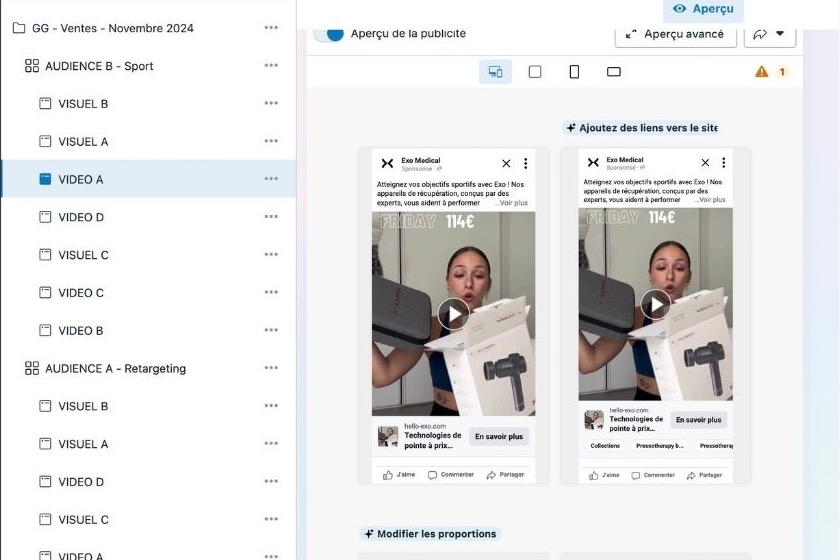This screenshot has height=560, width=840.
Task: Select VIDEO C ad in tree
Action: pos(81,293)
